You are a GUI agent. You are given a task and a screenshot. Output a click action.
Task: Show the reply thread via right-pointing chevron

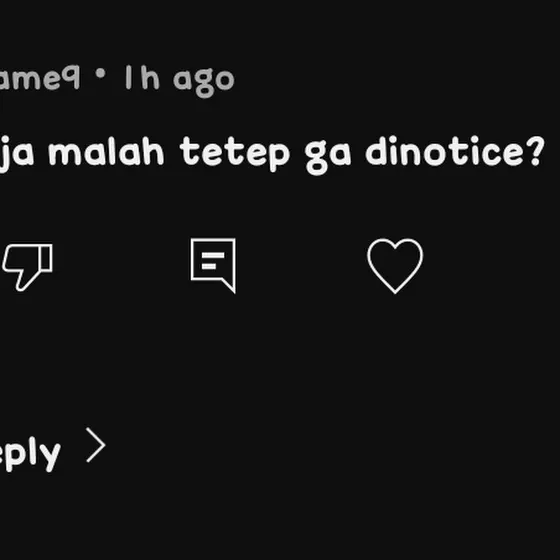[96, 445]
